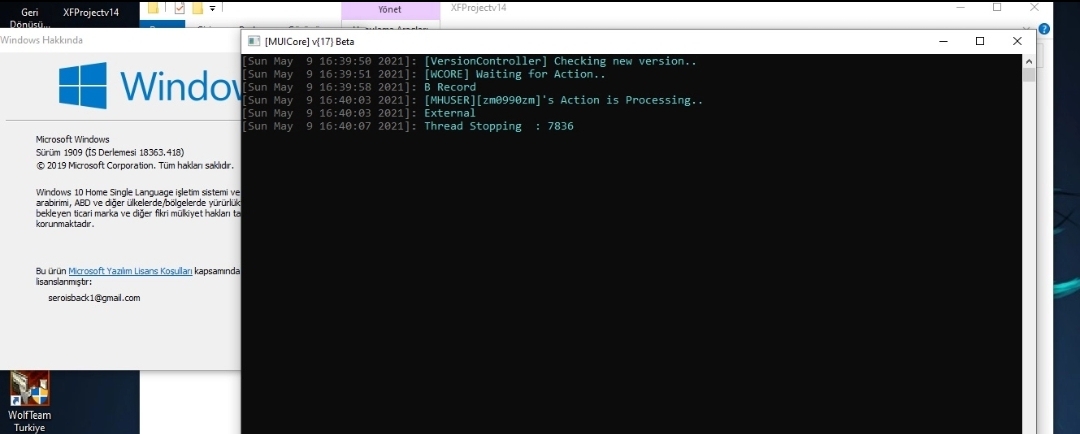
Task: Open the Microsoft Yazılım Lisans Koşulları link
Action: coord(130,271)
